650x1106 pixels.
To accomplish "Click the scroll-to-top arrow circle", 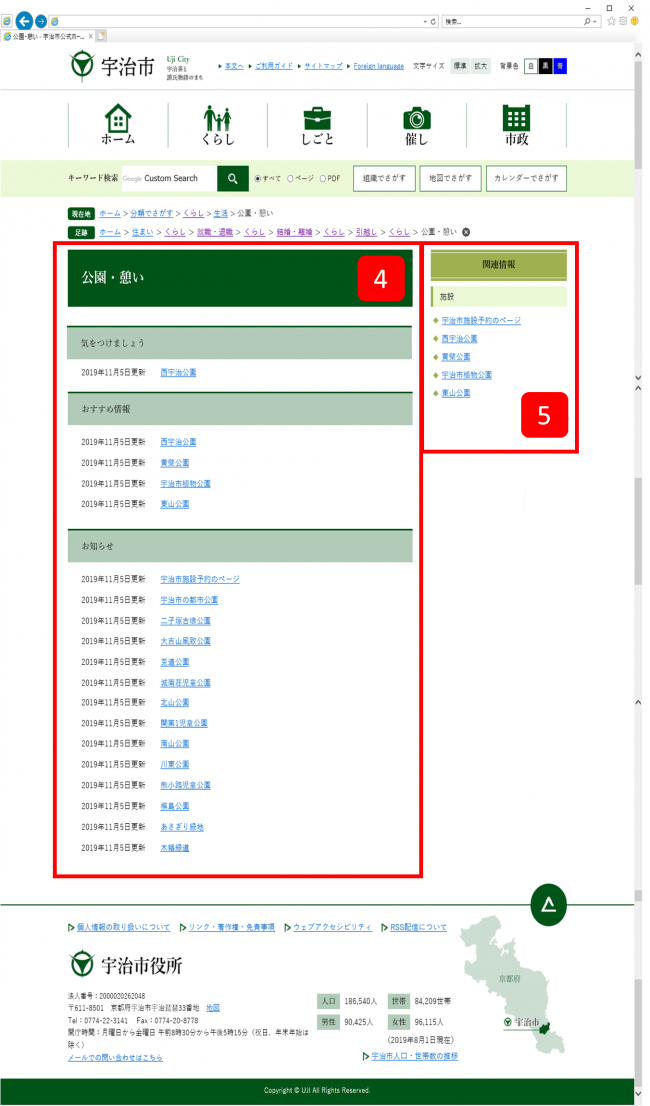I will click(x=548, y=905).
